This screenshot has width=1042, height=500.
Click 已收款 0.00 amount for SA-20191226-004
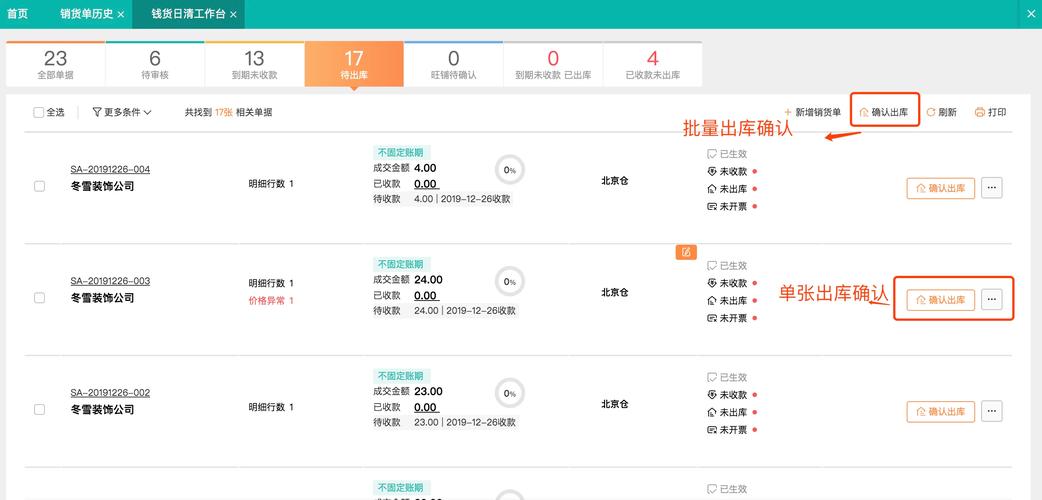click(x=425, y=184)
